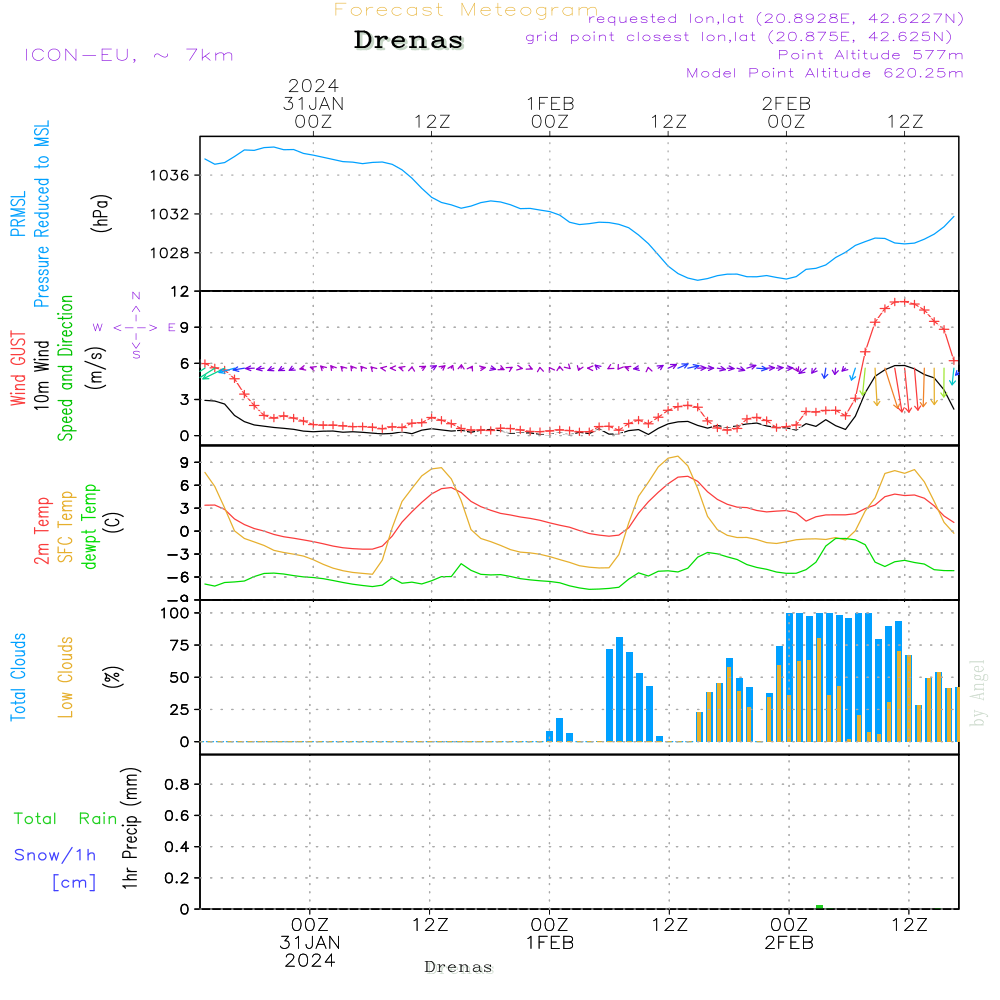Click the small green rain bar after 2FEB 00Z
The height and width of the screenshot is (1000, 1000).
[x=820, y=906]
